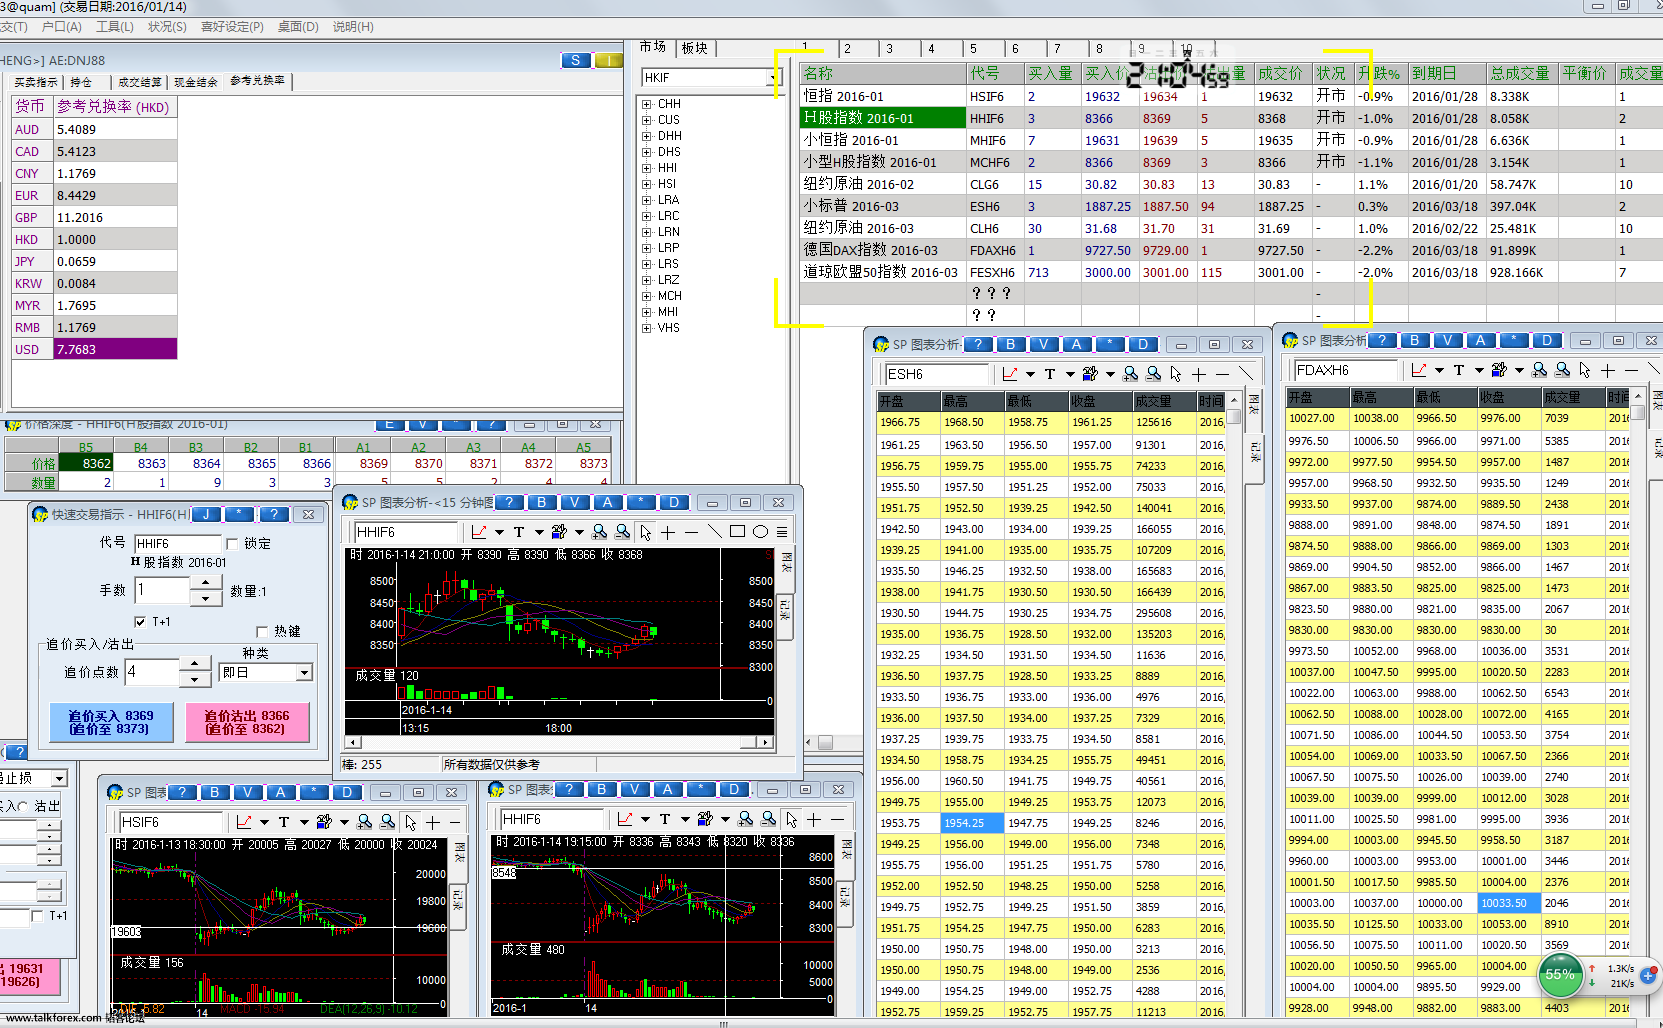The image size is (1663, 1028).
Task: Click the HHIF6 chart horizontal scrollbar
Action: click(559, 742)
